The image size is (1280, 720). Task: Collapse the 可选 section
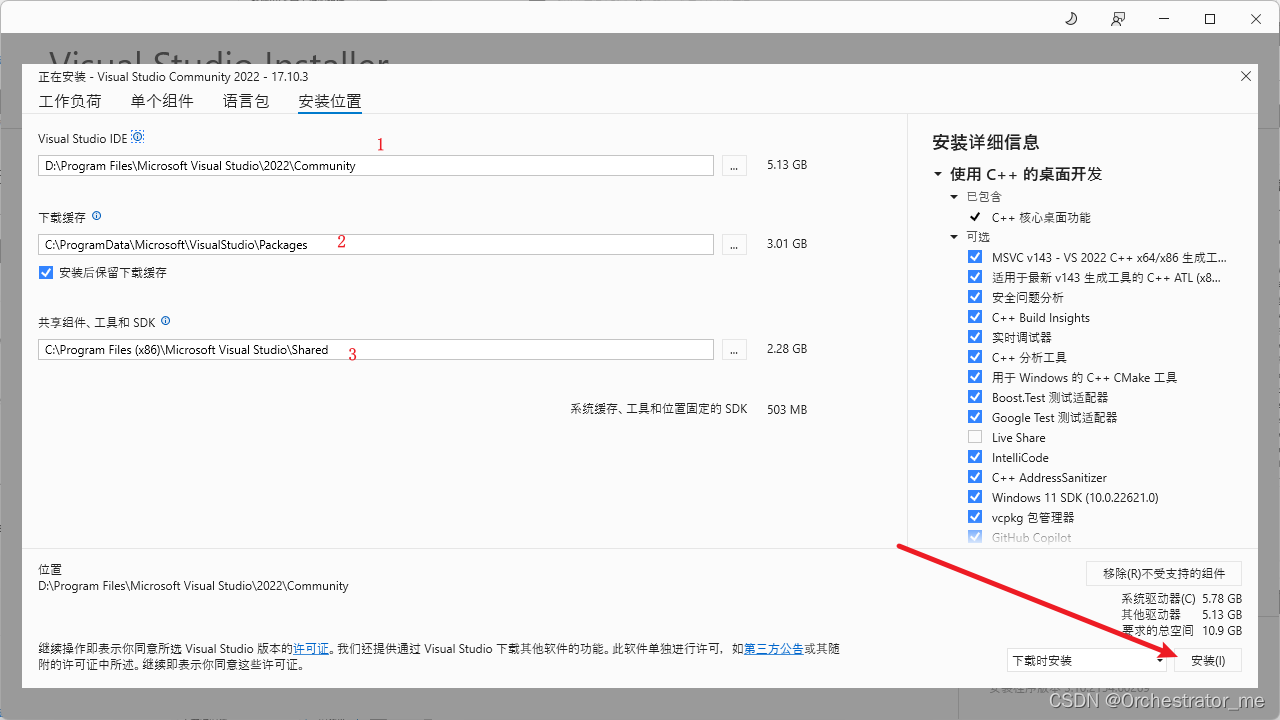click(954, 237)
